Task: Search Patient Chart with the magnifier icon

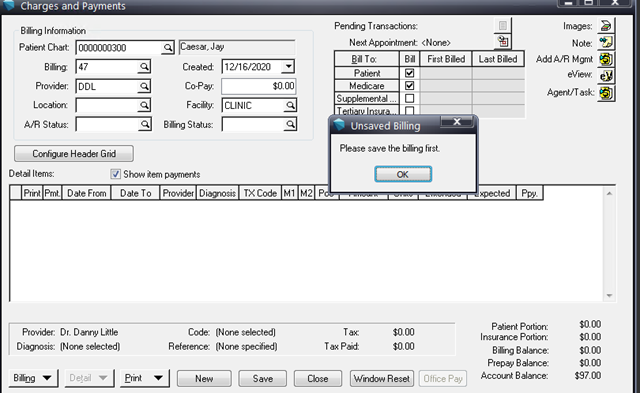Action: 167,48
